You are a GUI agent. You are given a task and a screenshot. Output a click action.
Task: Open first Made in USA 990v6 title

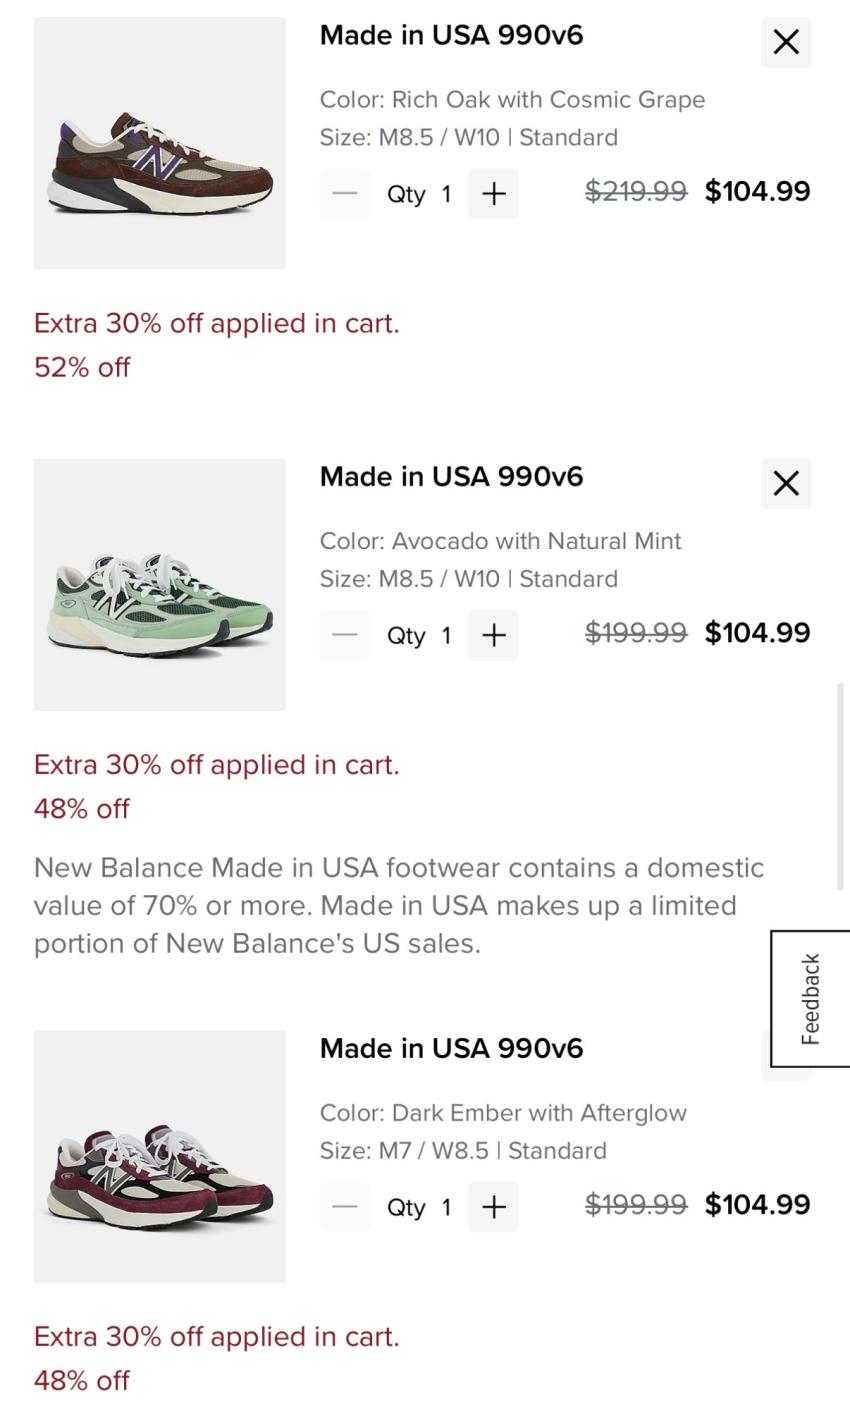point(451,35)
